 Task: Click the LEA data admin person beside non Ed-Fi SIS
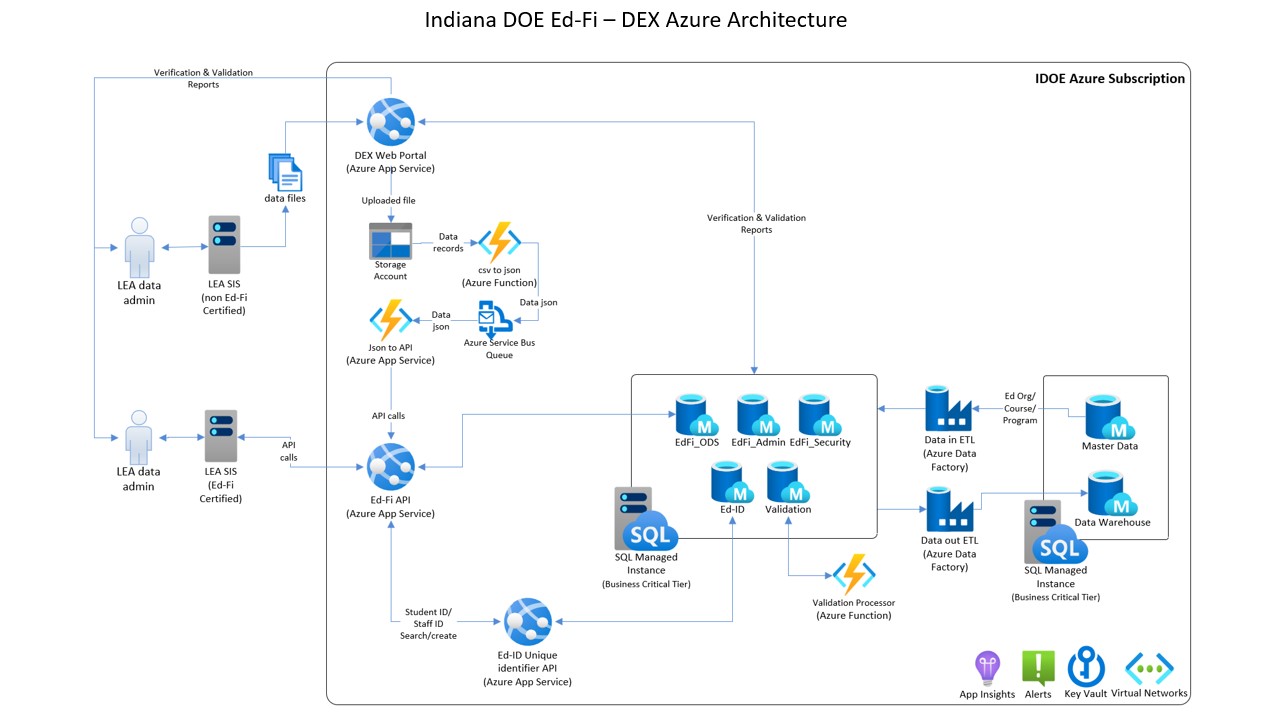tap(139, 248)
